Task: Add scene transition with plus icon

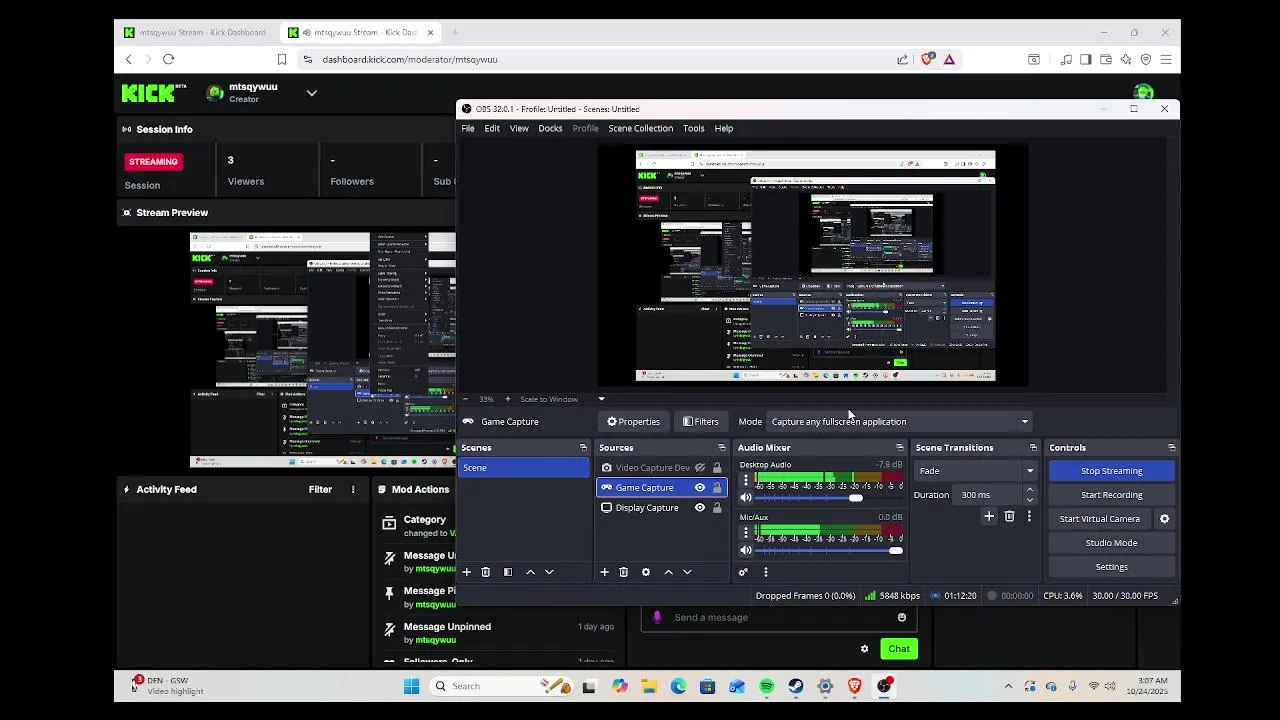Action: click(x=989, y=516)
